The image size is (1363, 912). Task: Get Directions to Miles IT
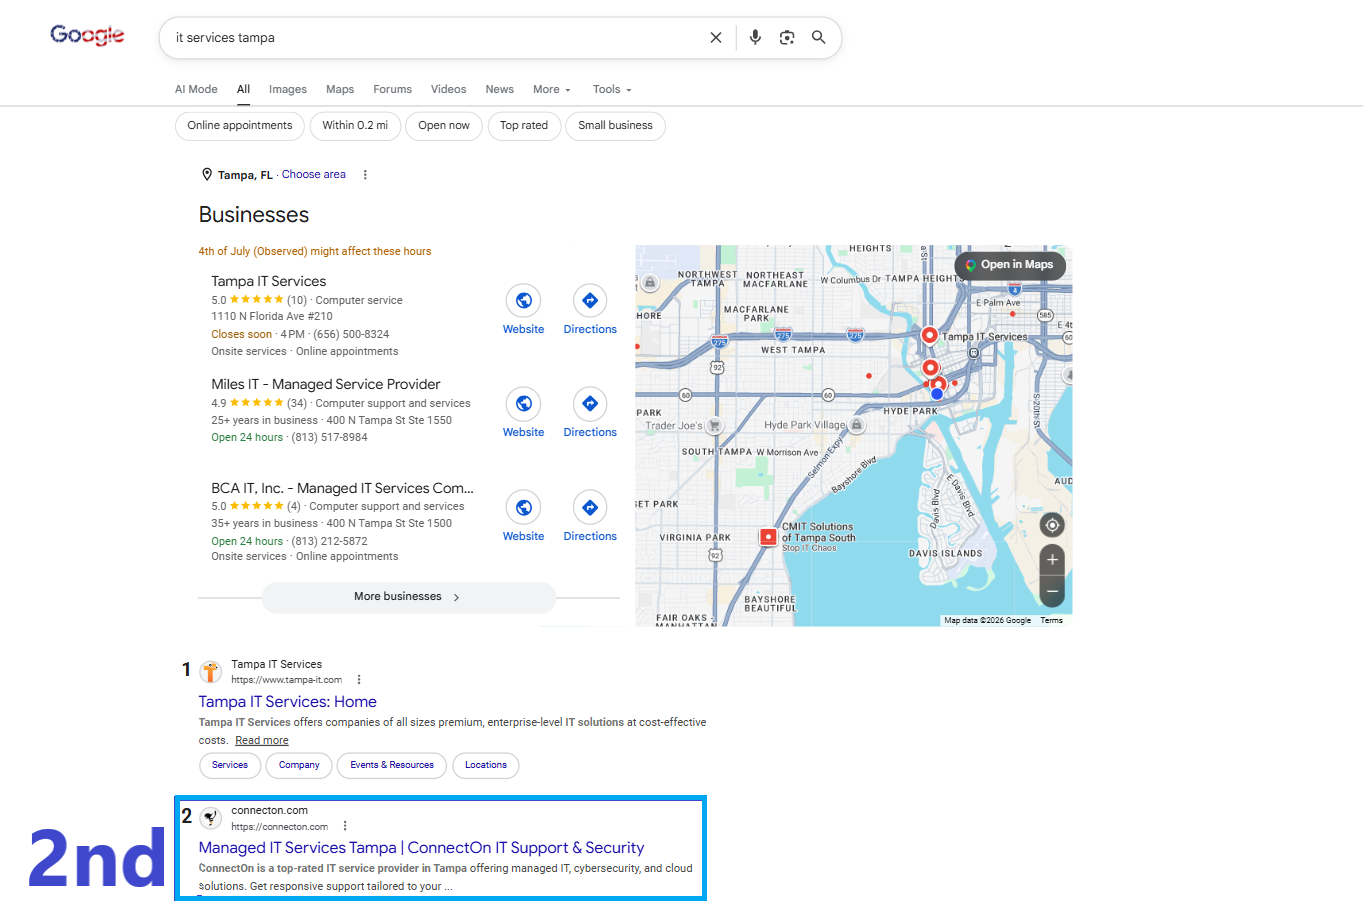click(x=590, y=404)
